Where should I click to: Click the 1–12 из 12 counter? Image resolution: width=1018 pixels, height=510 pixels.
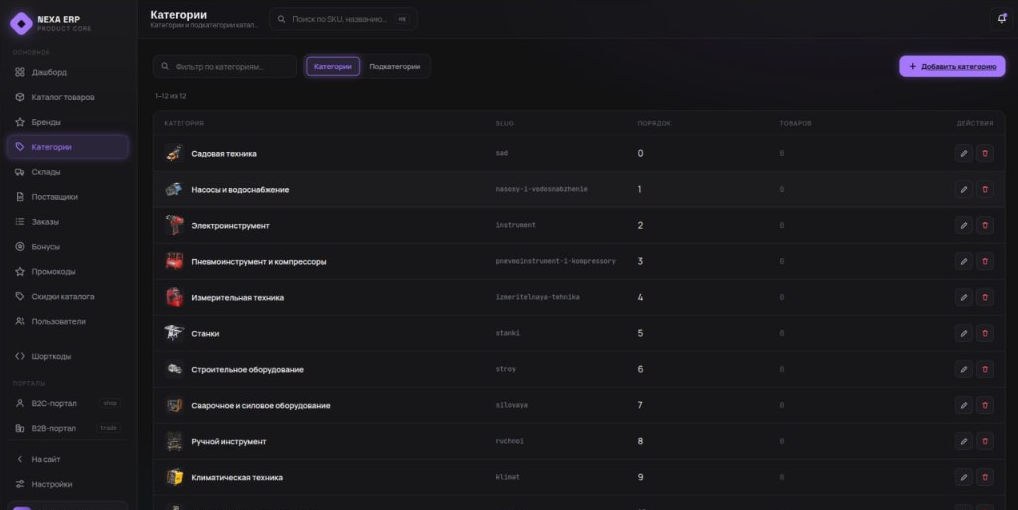click(171, 96)
